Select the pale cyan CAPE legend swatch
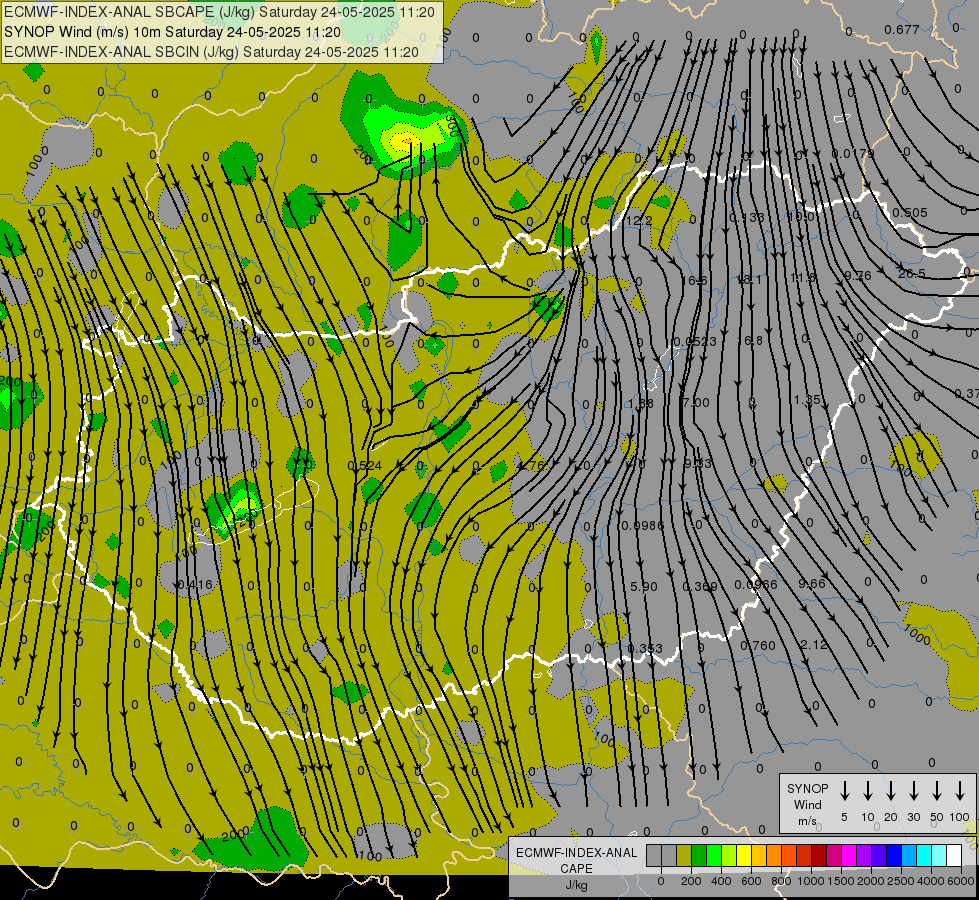This screenshot has width=979, height=900. [939, 855]
